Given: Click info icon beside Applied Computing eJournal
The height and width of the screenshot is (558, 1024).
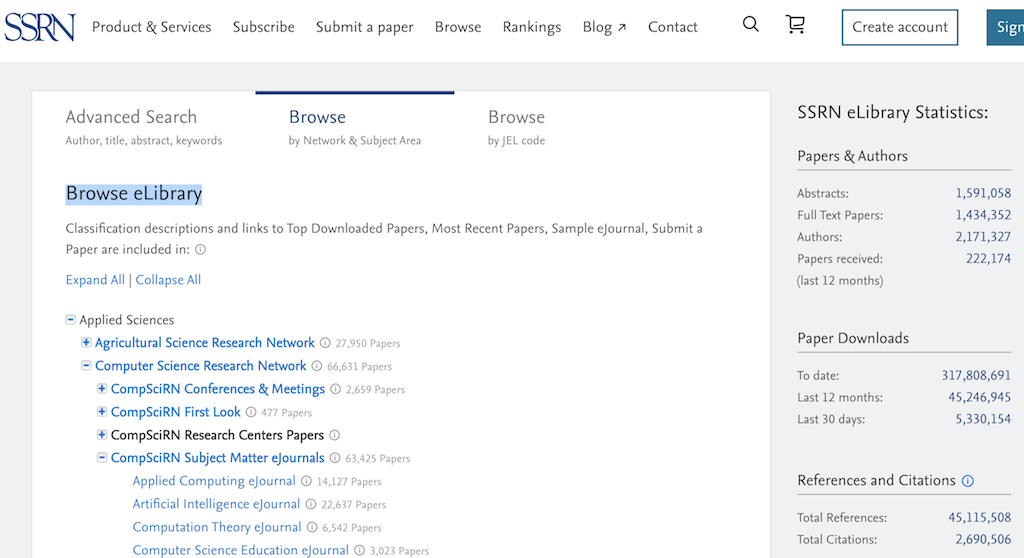Looking at the screenshot, I should pos(306,482).
